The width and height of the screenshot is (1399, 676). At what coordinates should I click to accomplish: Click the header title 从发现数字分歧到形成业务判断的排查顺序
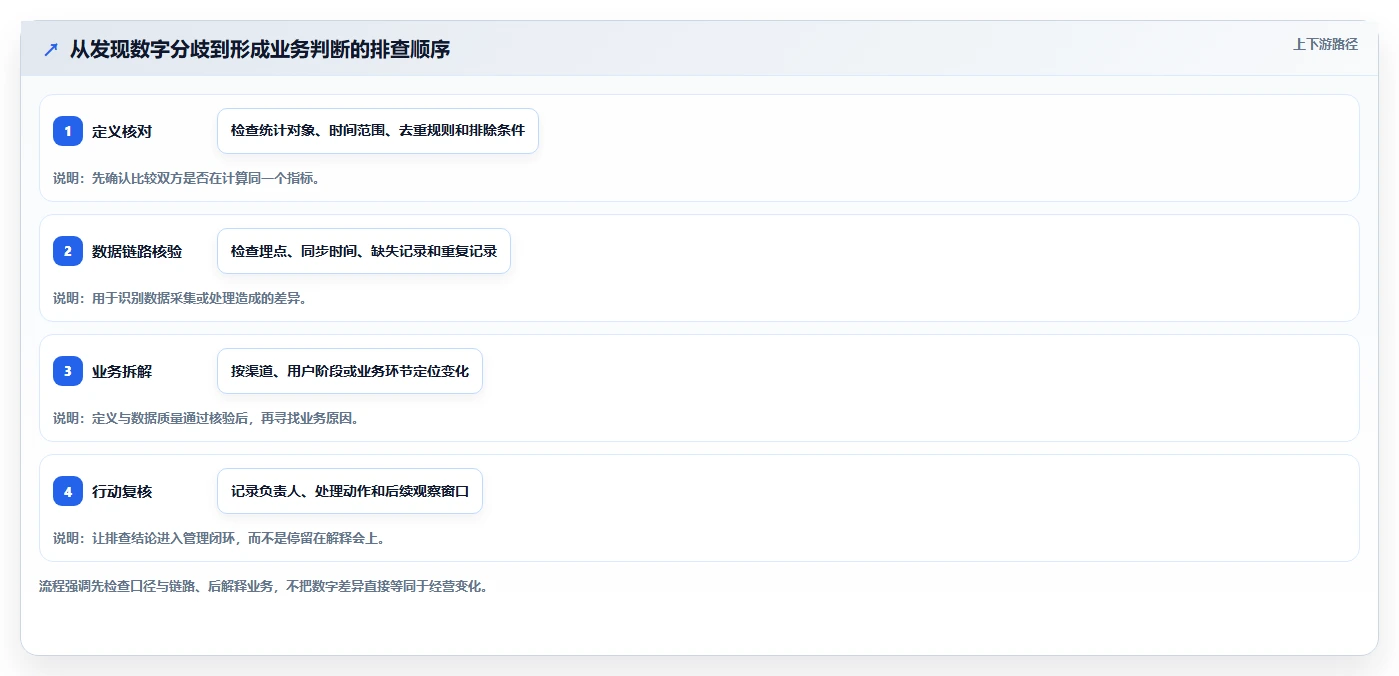click(260, 49)
